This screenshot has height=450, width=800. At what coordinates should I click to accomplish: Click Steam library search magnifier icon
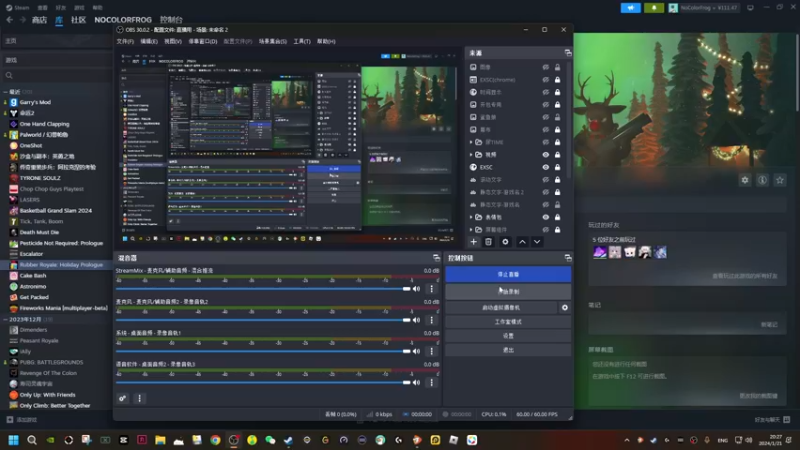[x=9, y=76]
